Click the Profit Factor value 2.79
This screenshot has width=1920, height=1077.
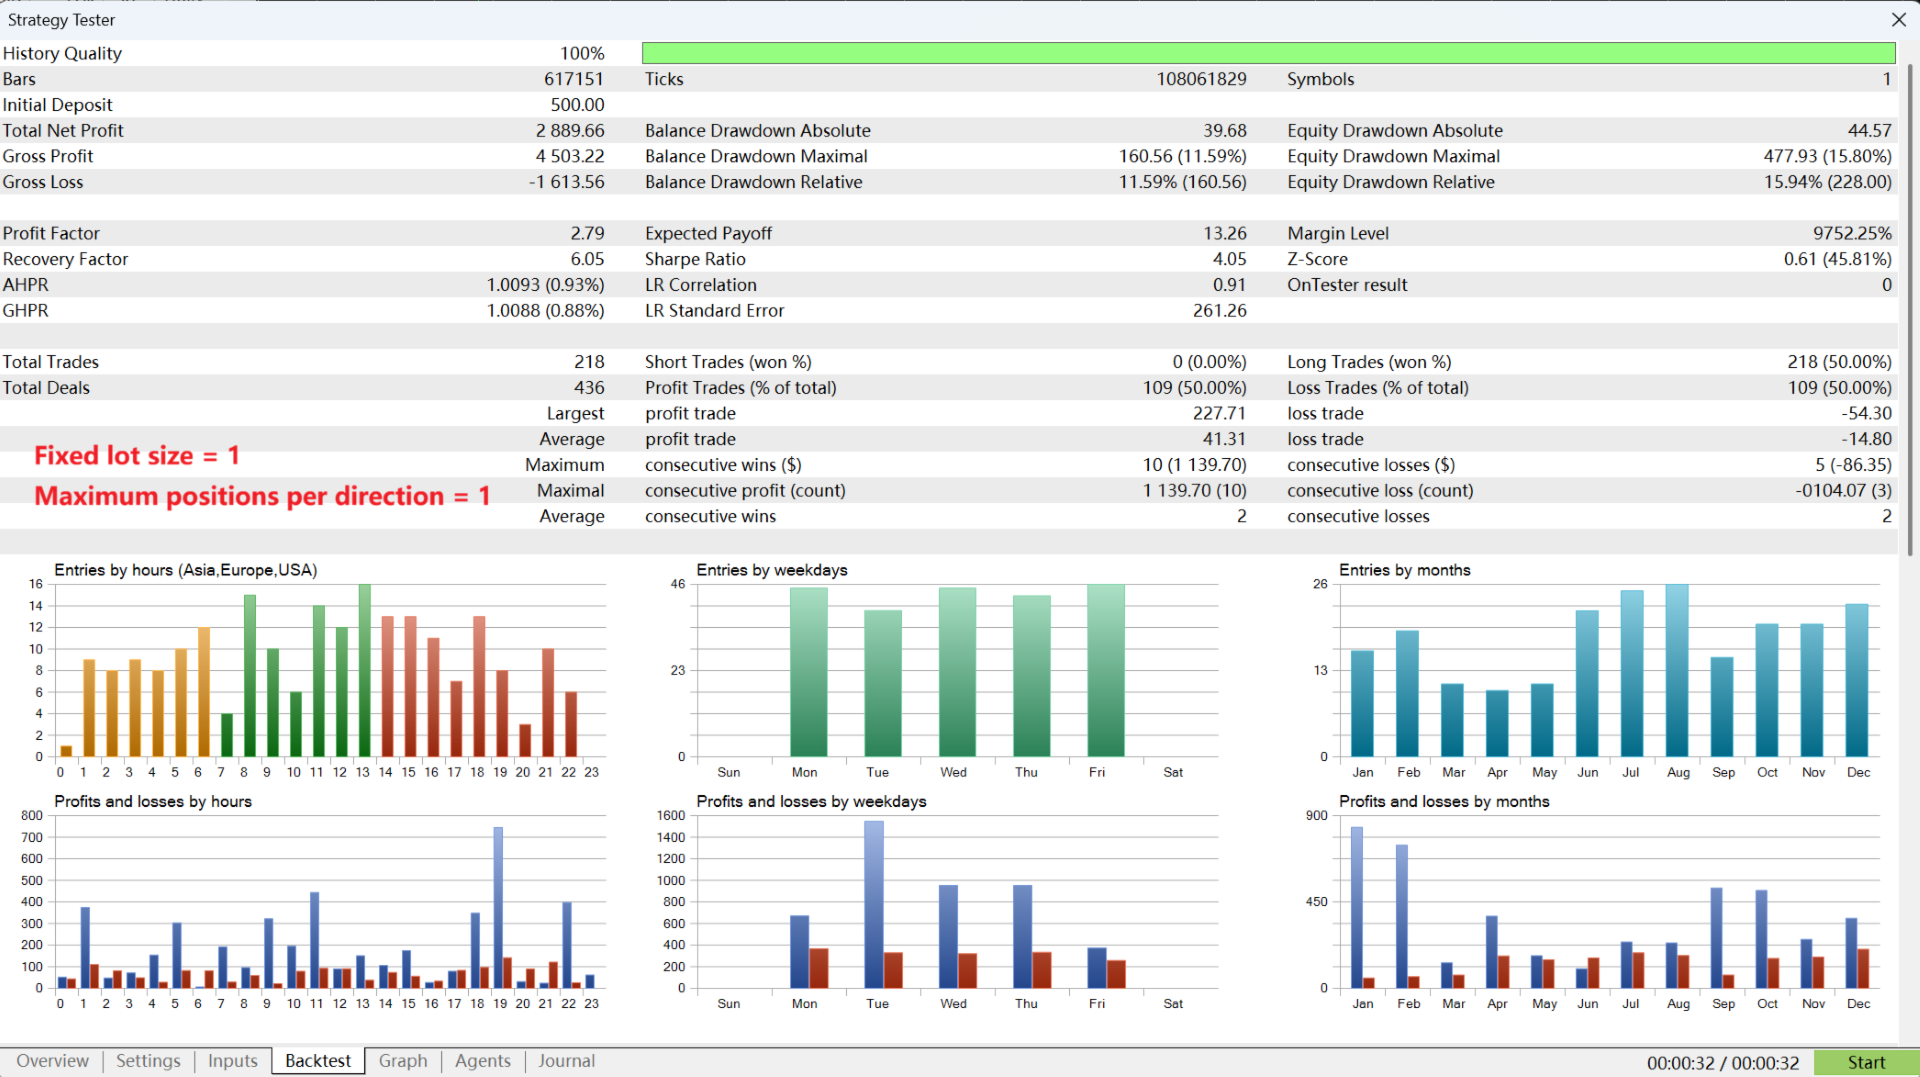[587, 234]
